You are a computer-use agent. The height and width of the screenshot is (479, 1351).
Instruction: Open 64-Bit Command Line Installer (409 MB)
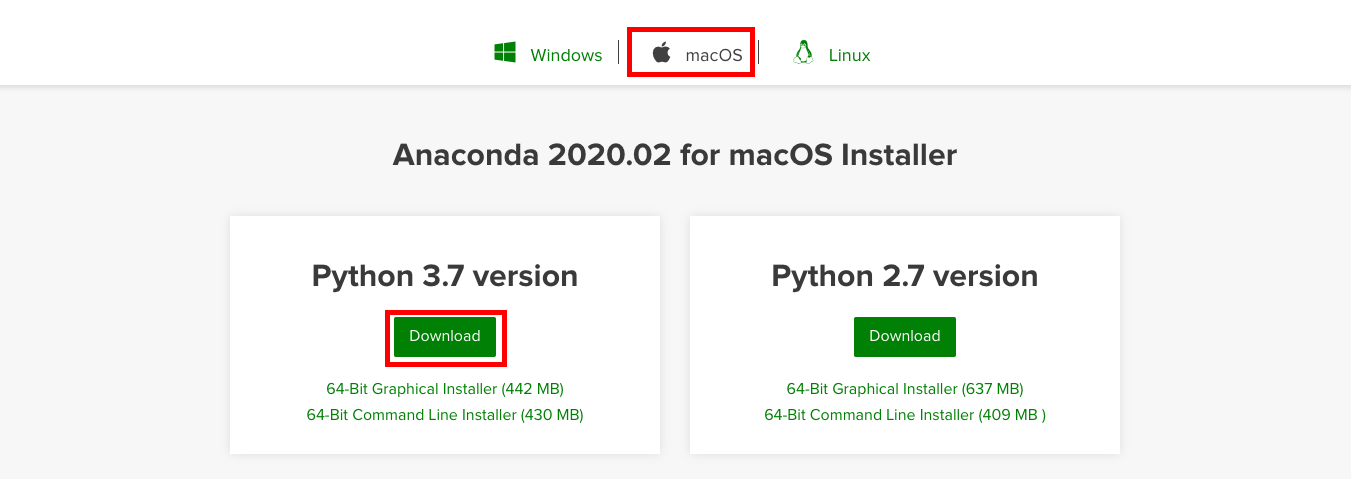pyautogui.click(x=905, y=414)
